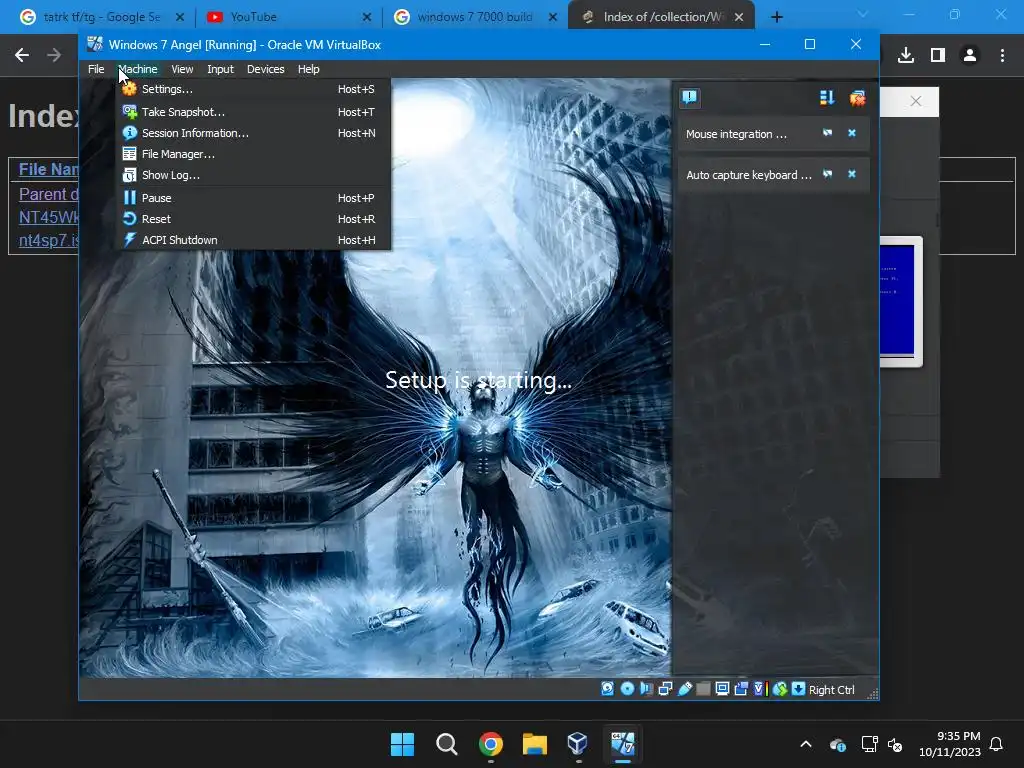Open Session Information from Machine menu
1024x768 pixels.
coord(253,133)
